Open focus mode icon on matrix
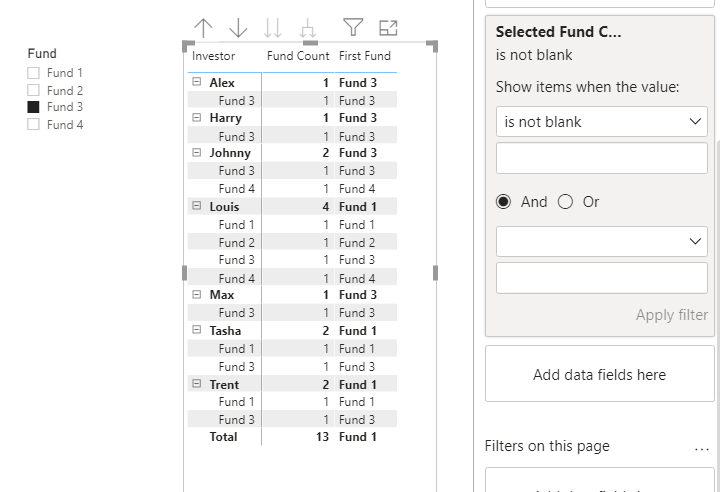The height and width of the screenshot is (492, 720). pos(388,28)
